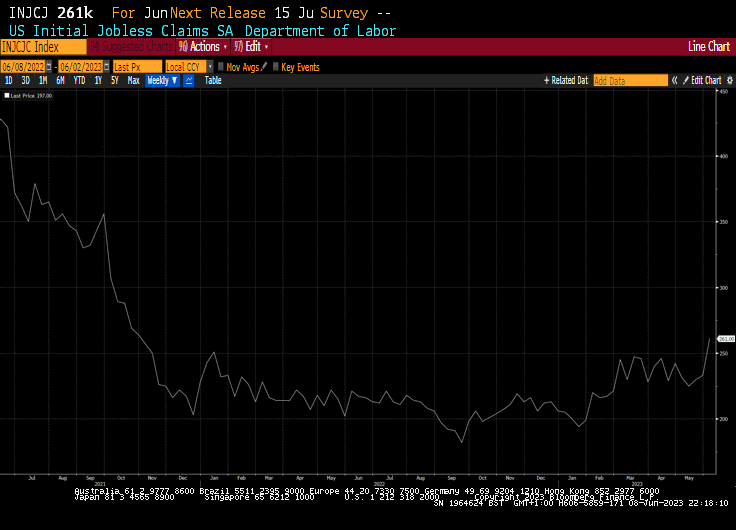Click the 350 y-axis label
Screen dimensions: 736x530
click(x=724, y=222)
